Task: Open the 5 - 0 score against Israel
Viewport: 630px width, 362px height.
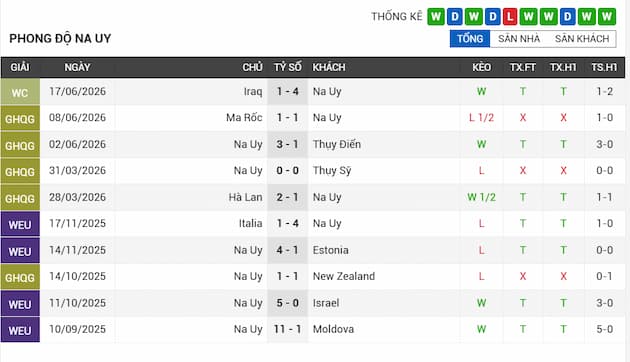Action: pyautogui.click(x=287, y=303)
